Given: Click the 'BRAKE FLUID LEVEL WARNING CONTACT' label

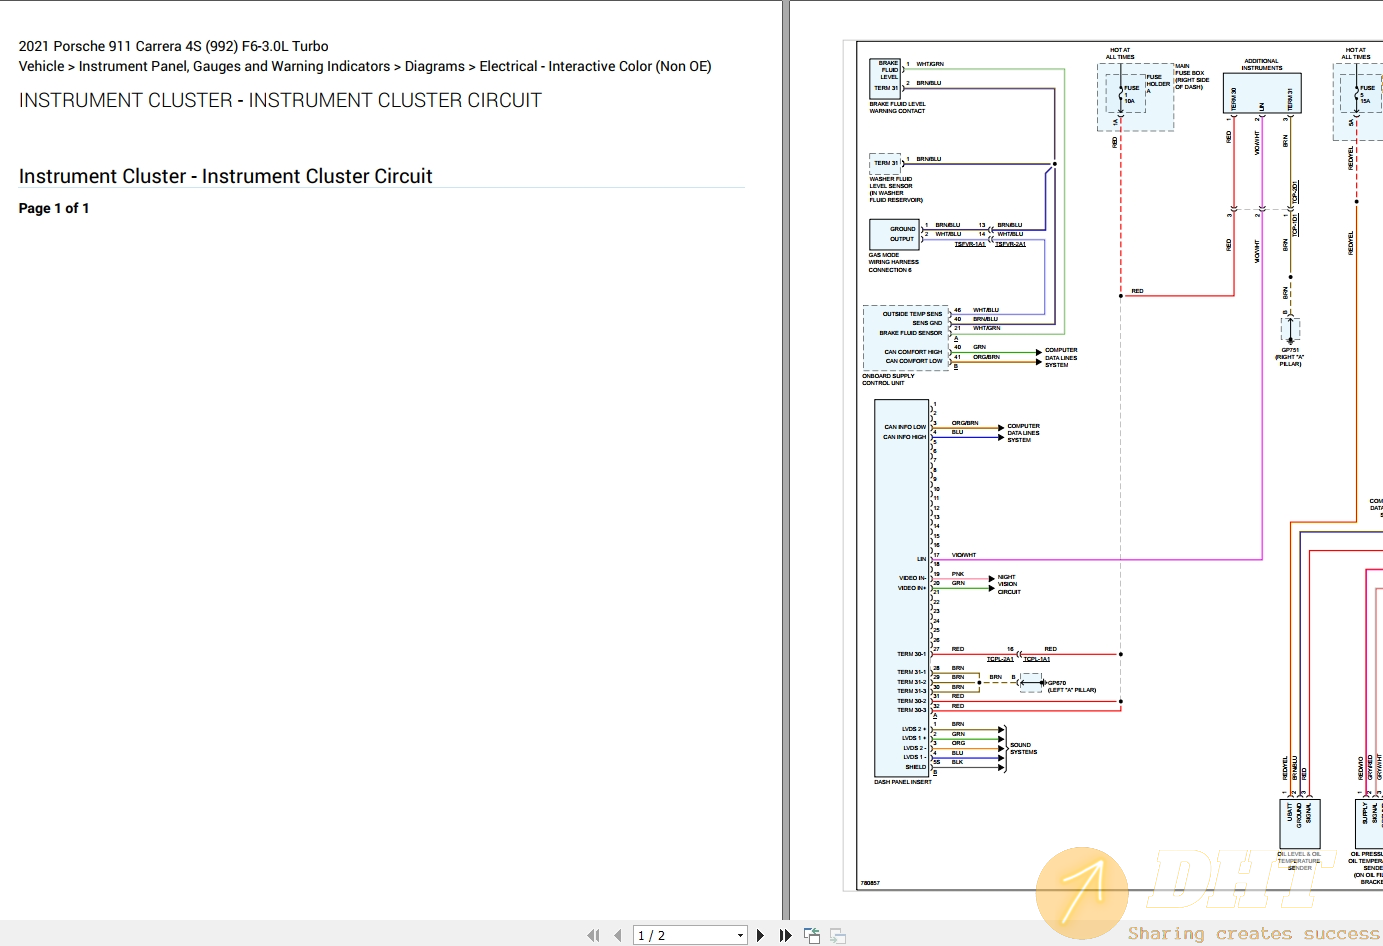Looking at the screenshot, I should point(897,107).
